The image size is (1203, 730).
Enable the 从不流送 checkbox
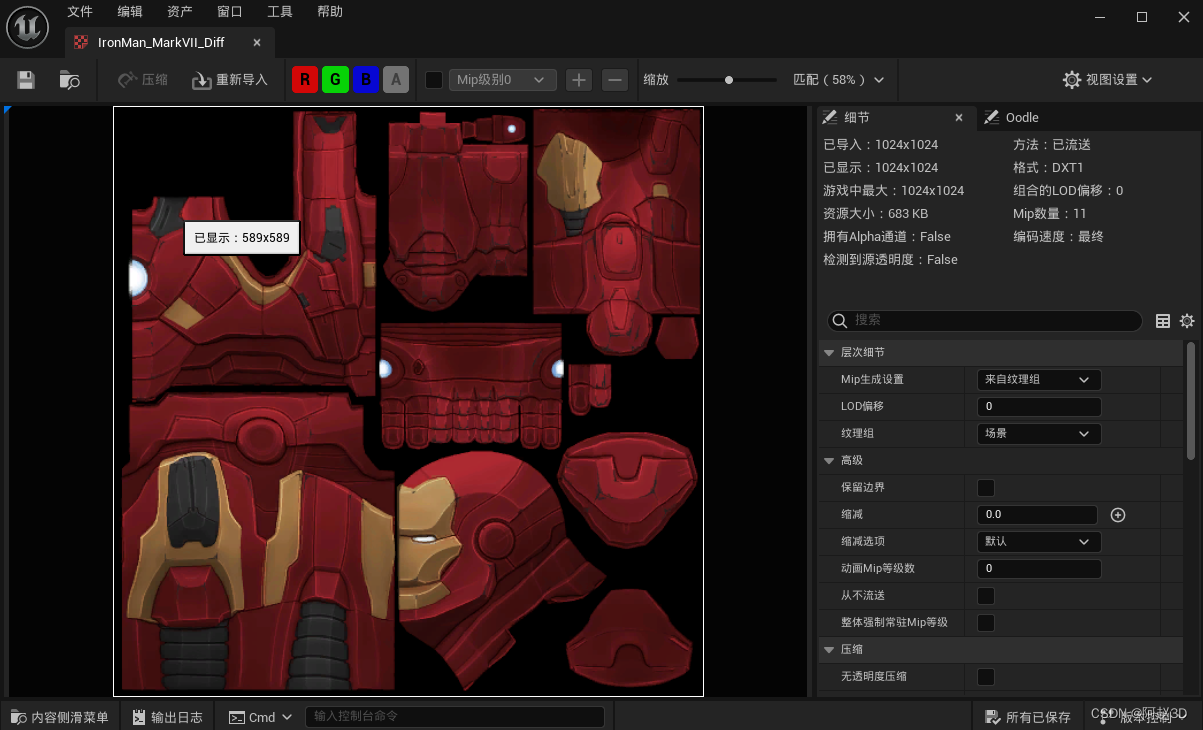pos(986,596)
